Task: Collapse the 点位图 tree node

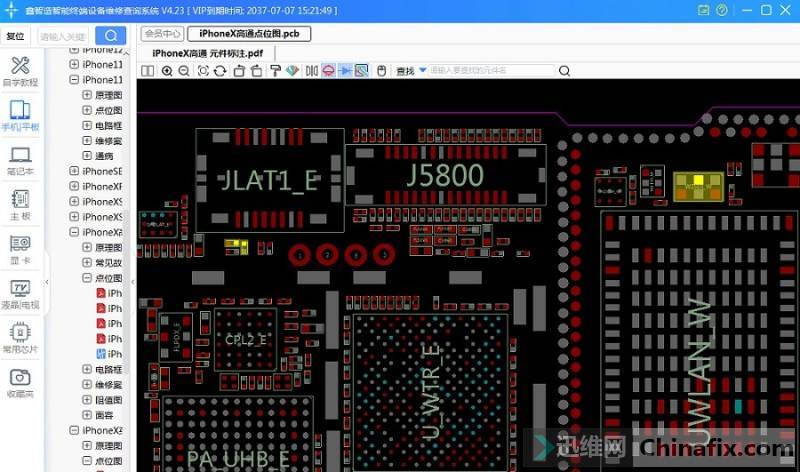Action: [87, 278]
